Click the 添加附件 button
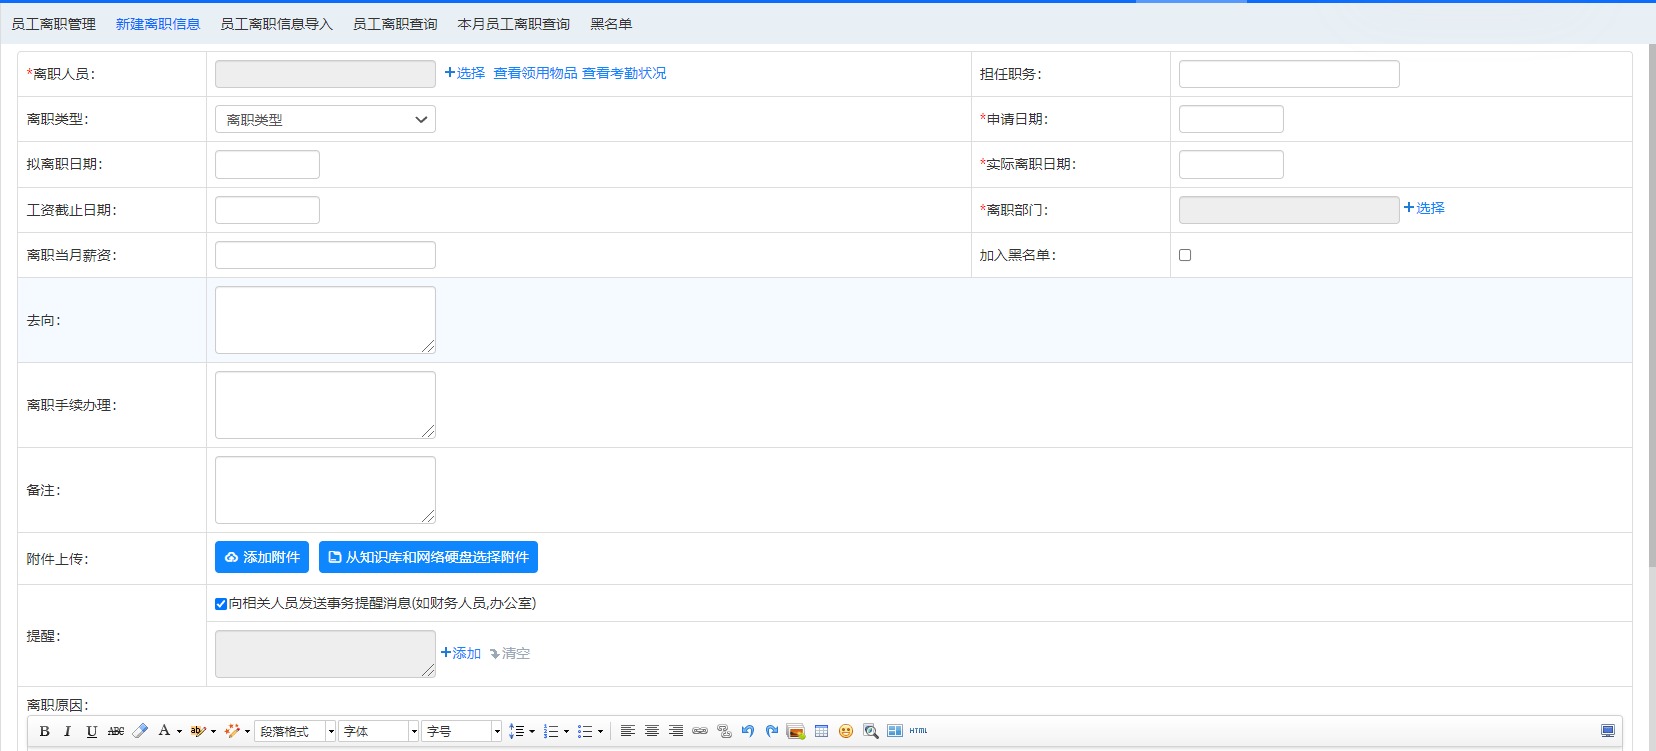This screenshot has height=751, width=1656. (x=262, y=557)
